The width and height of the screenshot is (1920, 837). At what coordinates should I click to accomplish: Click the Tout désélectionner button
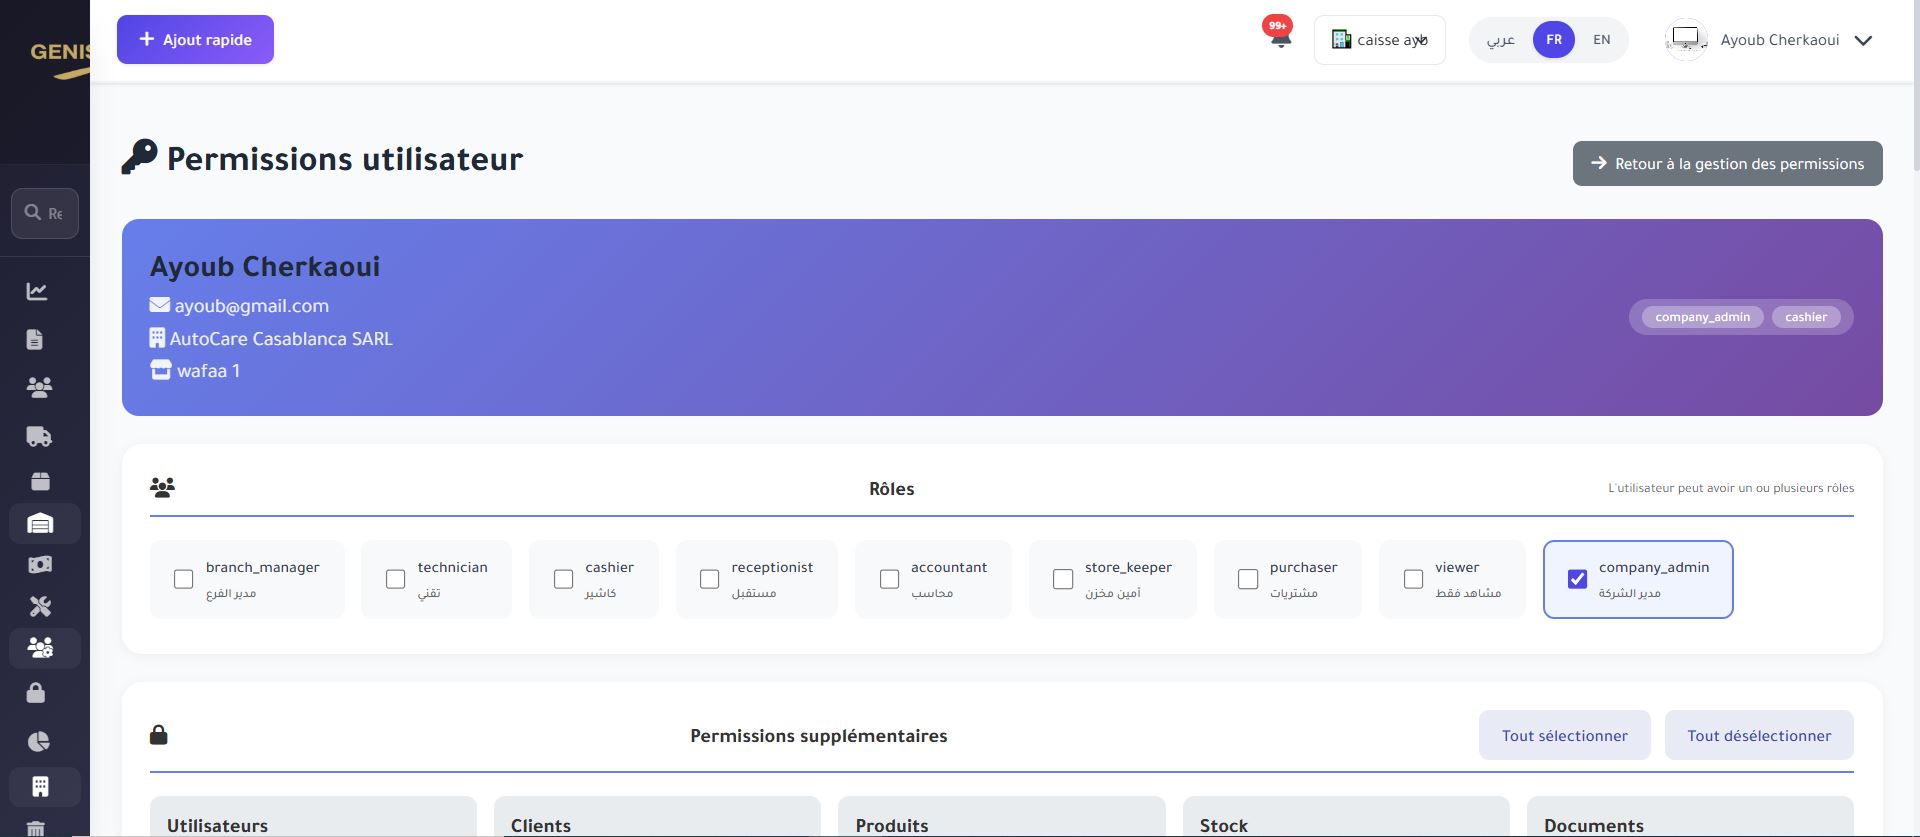click(x=1759, y=735)
